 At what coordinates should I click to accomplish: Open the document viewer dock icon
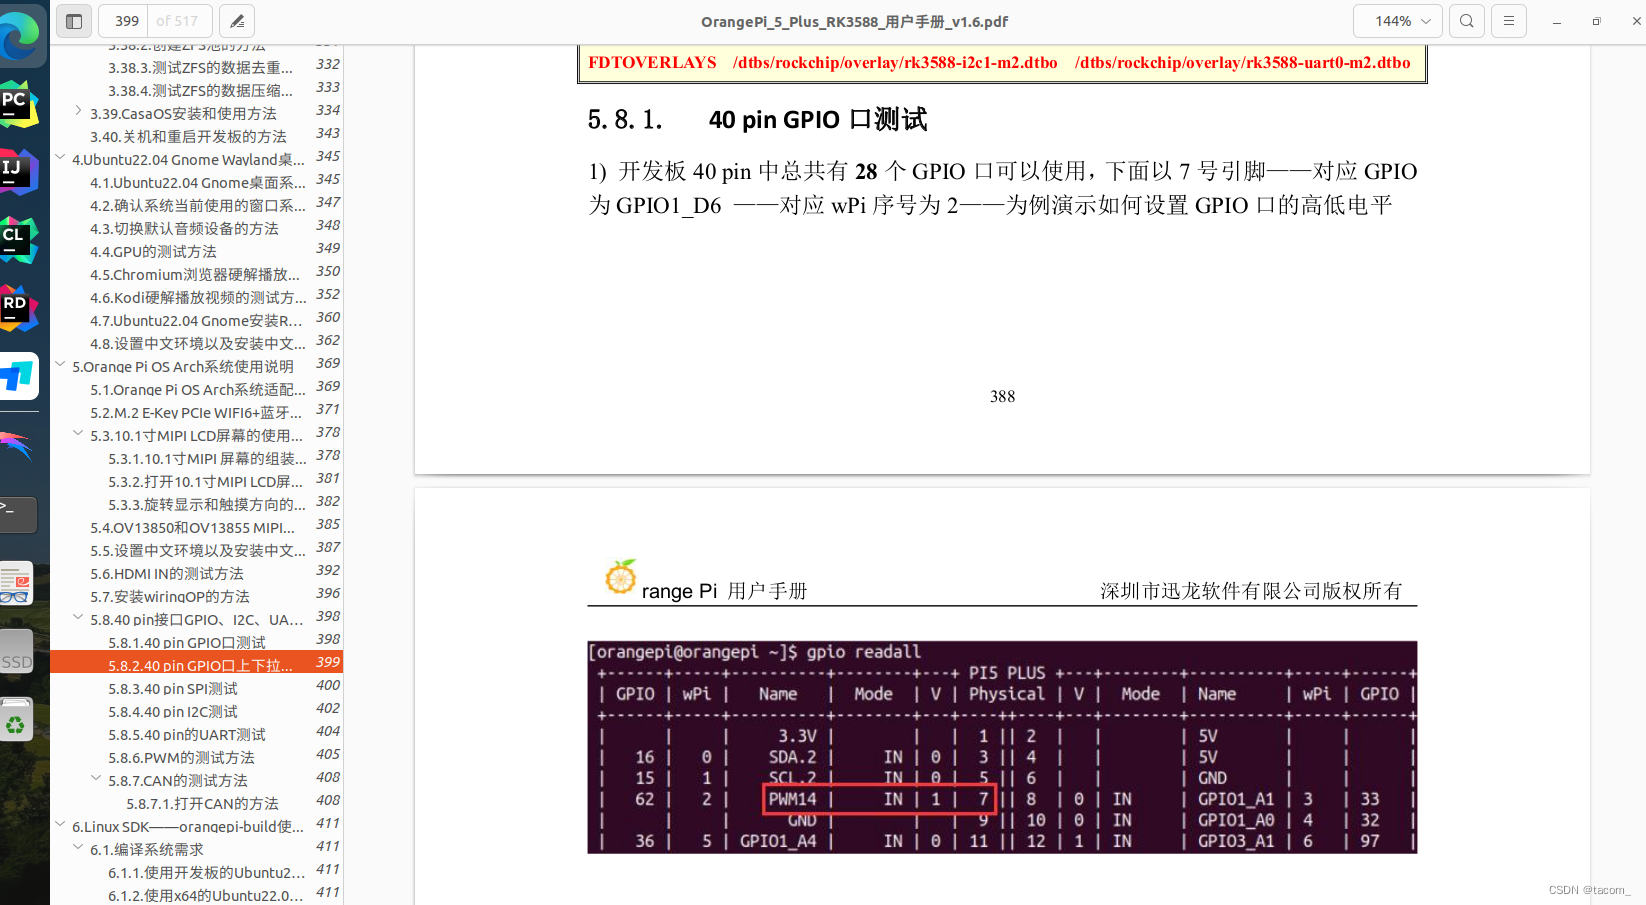click(17, 583)
